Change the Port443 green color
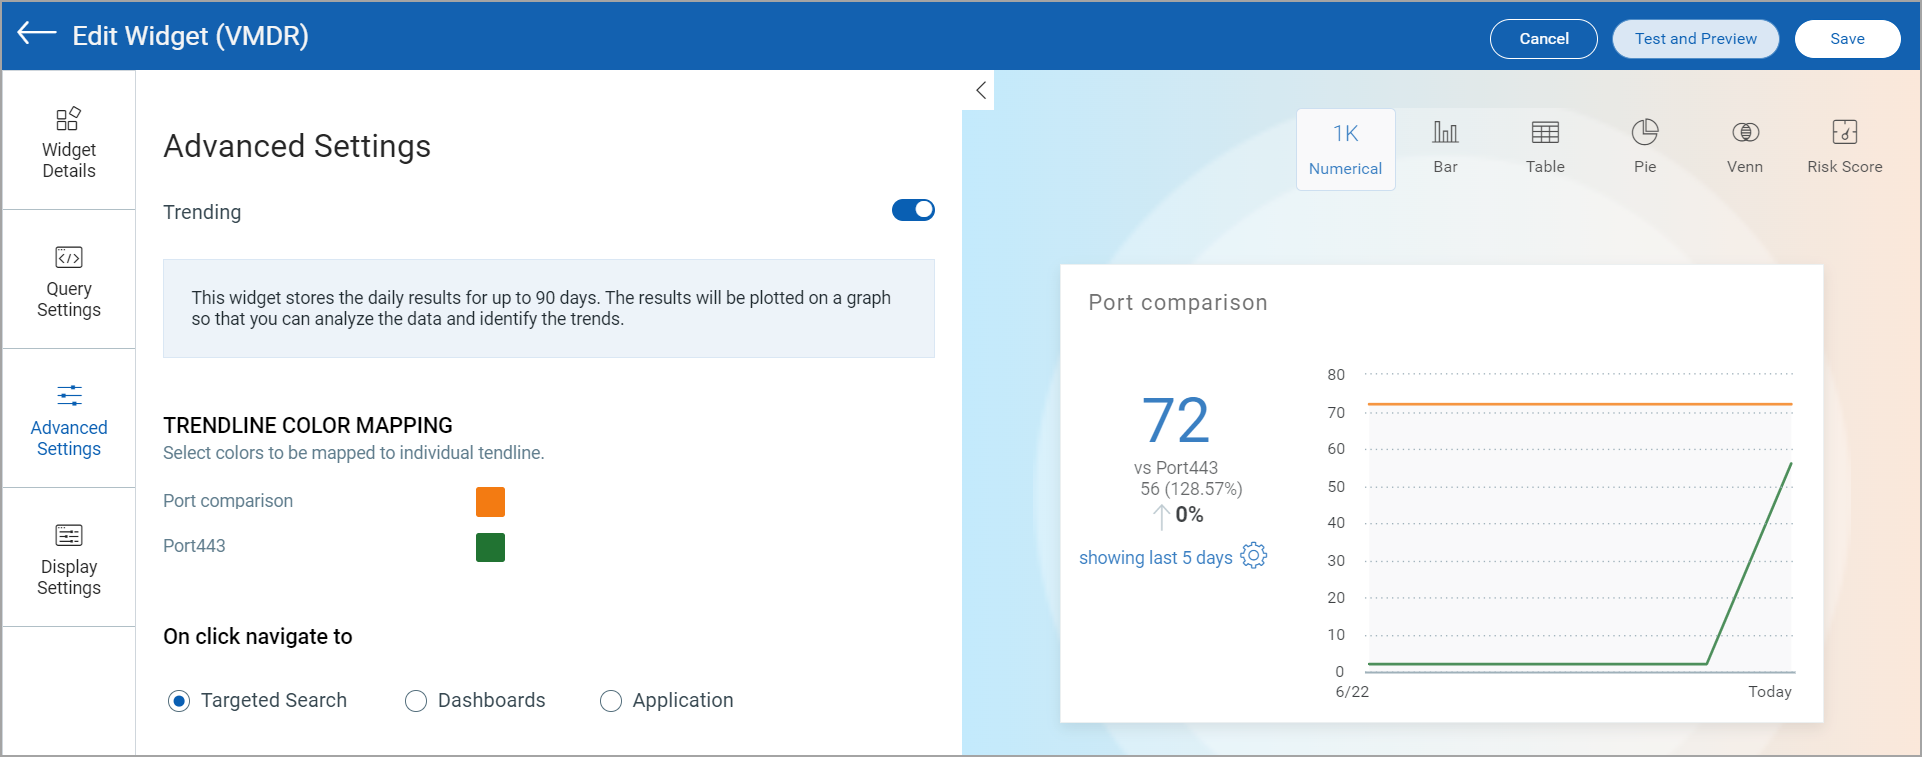 click(x=490, y=548)
